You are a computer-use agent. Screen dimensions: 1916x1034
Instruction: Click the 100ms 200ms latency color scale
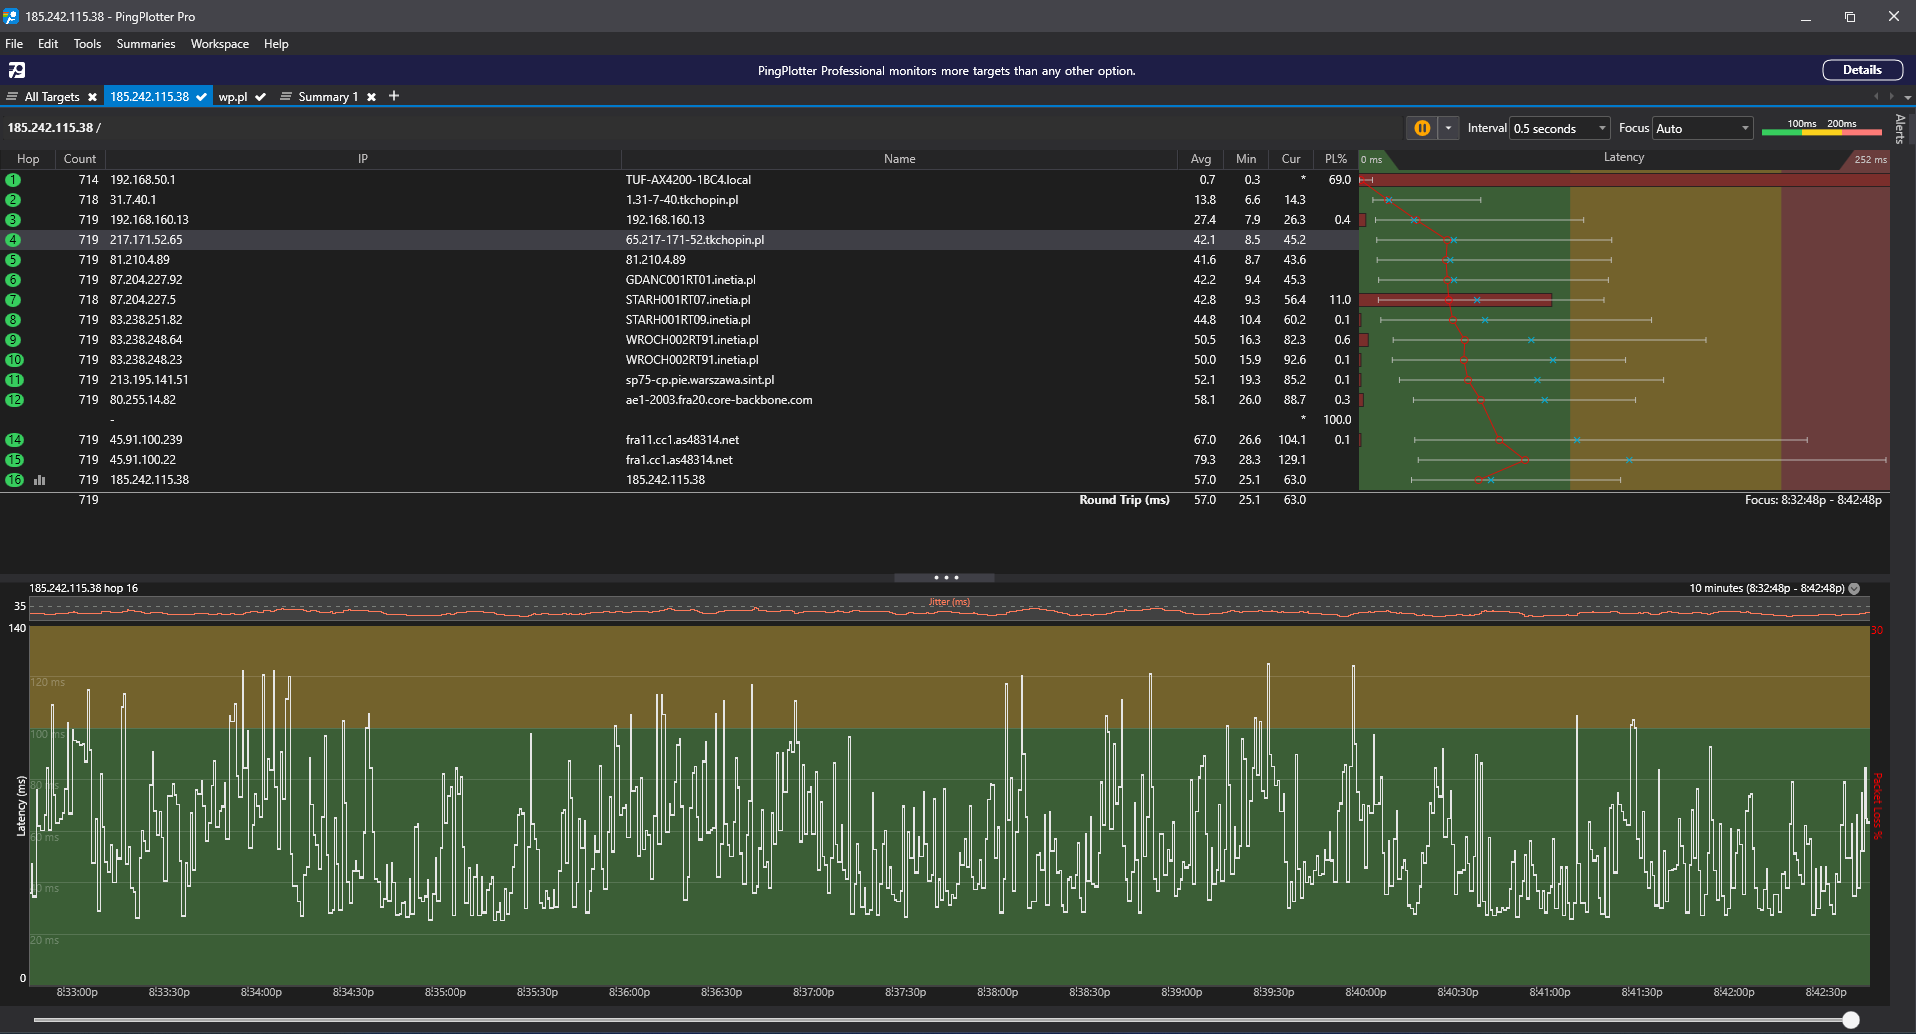pyautogui.click(x=1821, y=127)
